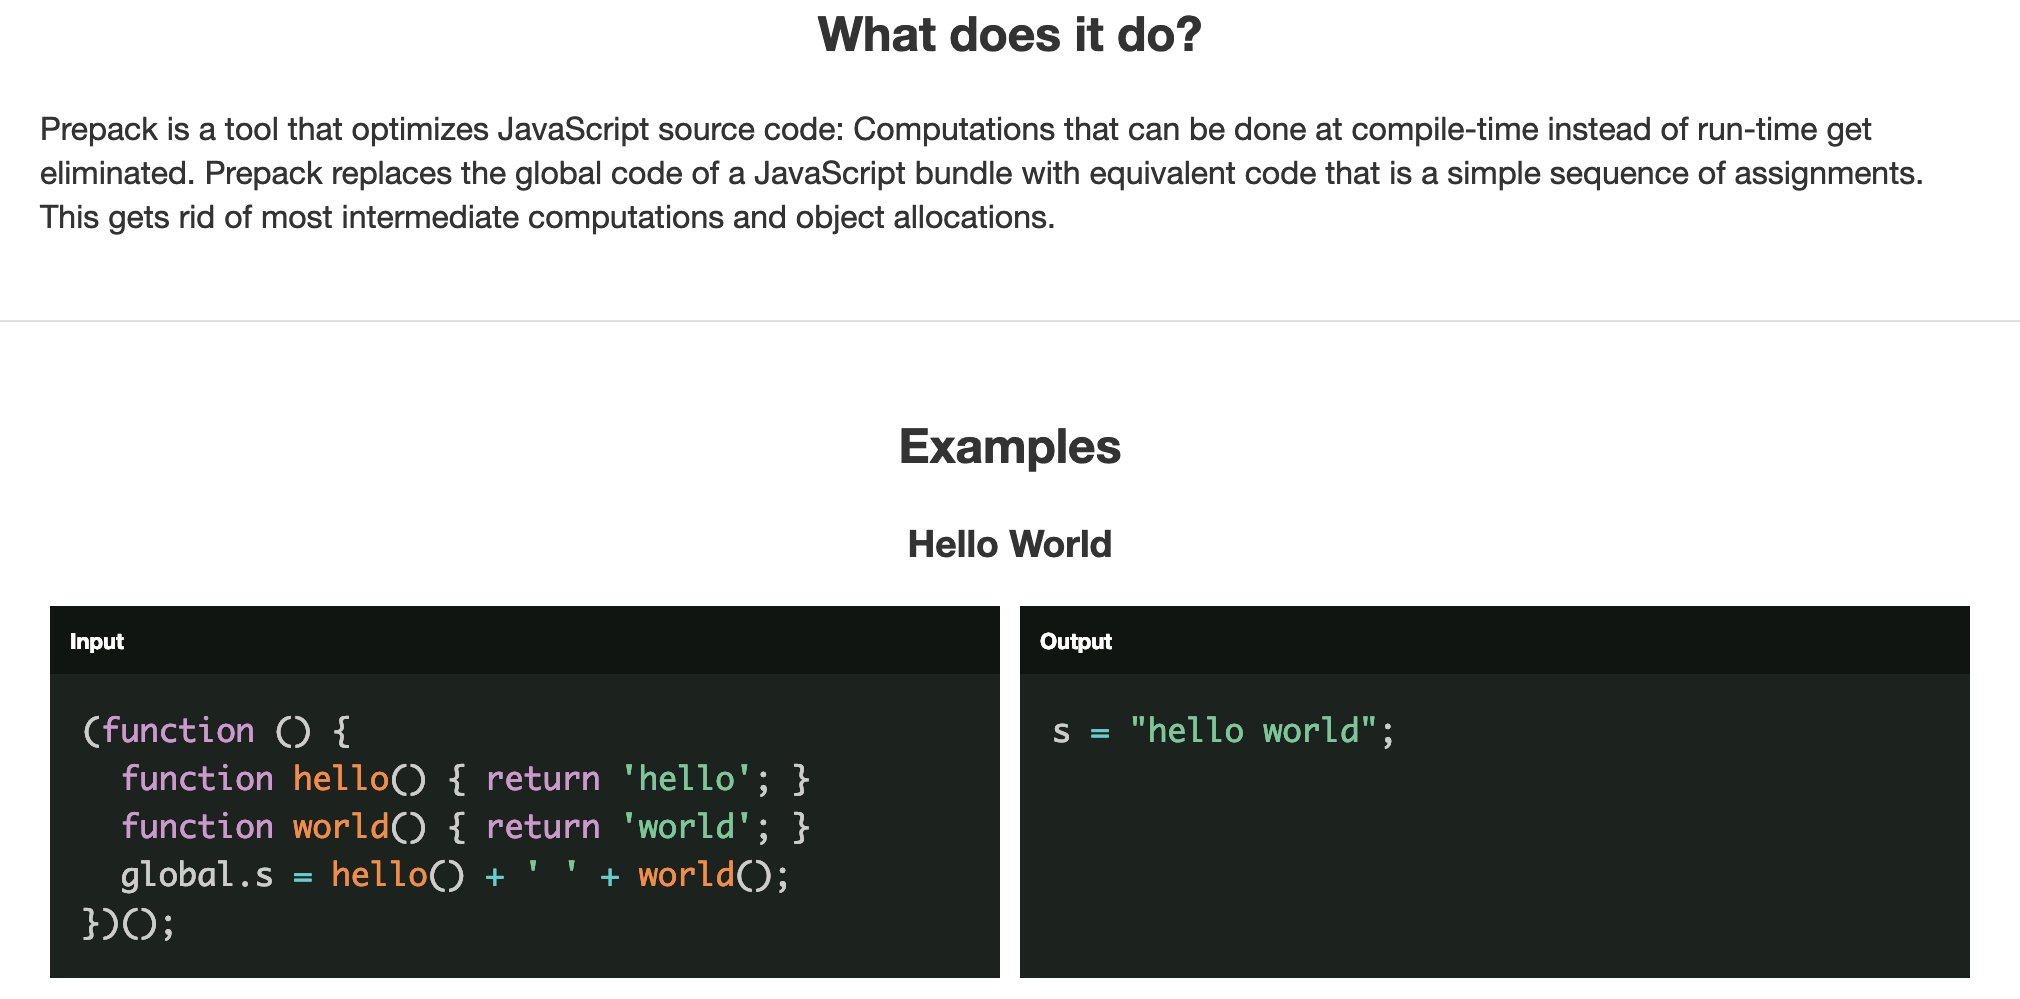Click the paragraph starting 'Prepack is a tool'
2020x999 pixels.
982,173
